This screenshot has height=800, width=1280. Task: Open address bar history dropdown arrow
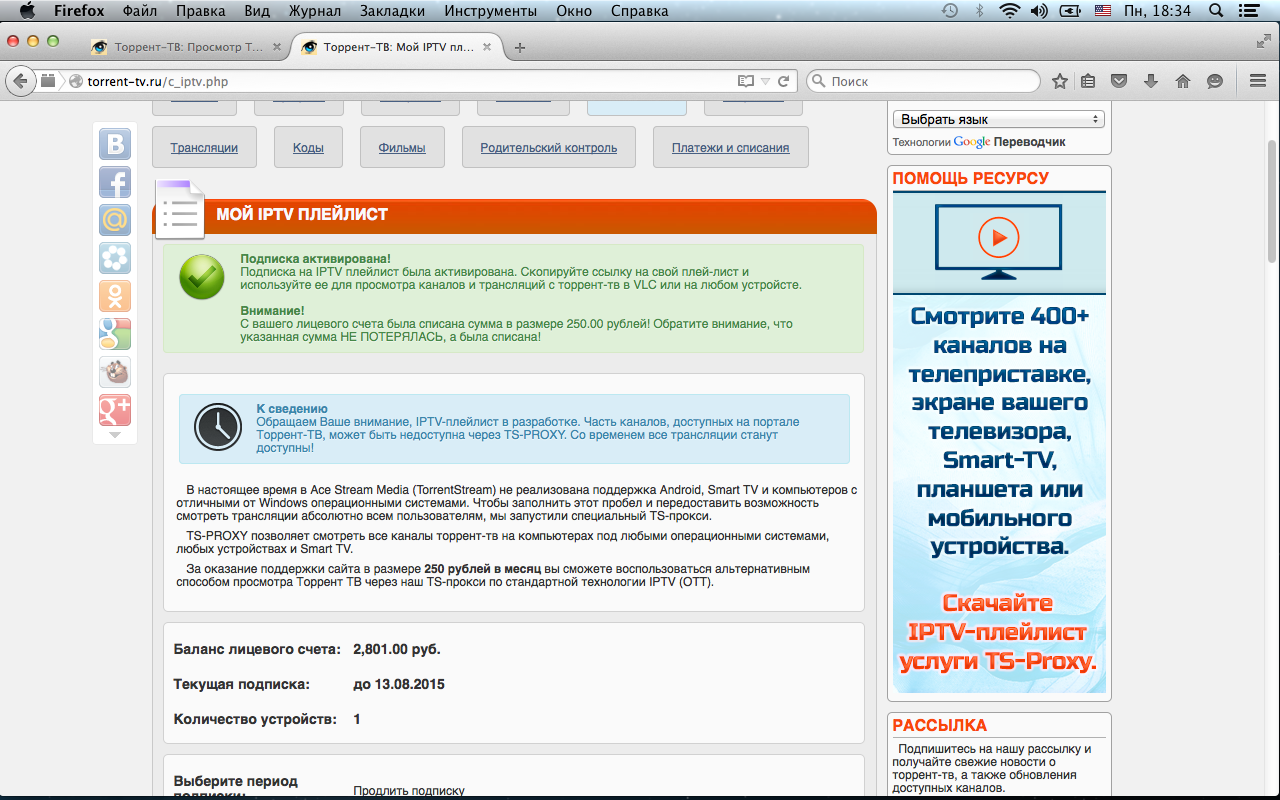pyautogui.click(x=766, y=81)
